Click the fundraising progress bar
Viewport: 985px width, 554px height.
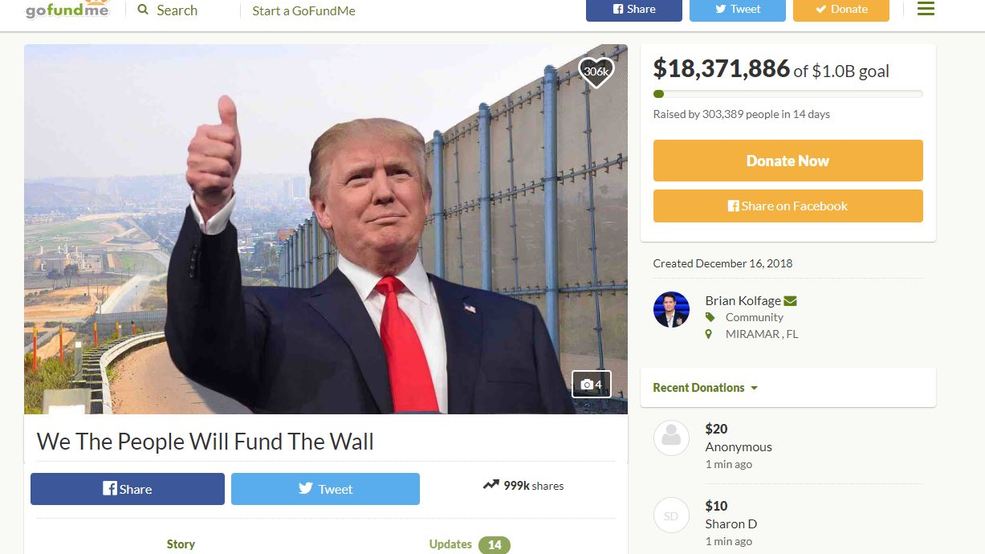click(788, 94)
